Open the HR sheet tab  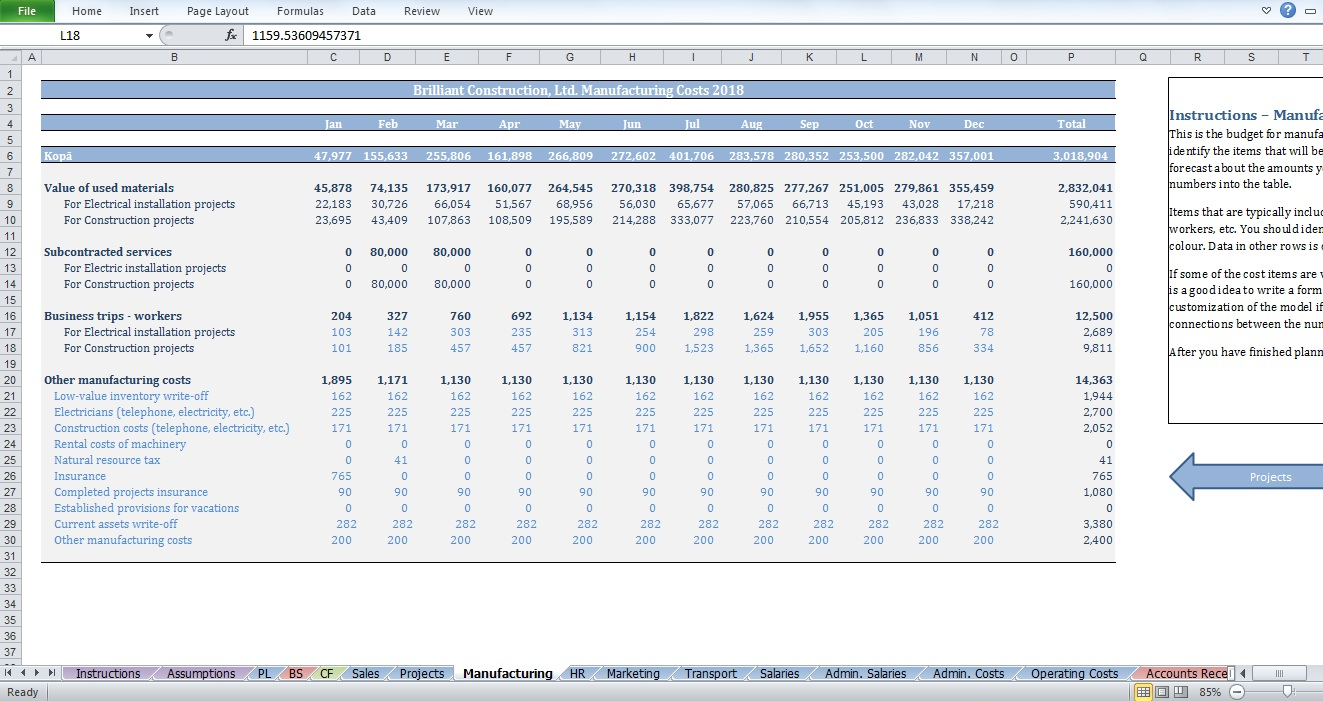point(577,674)
